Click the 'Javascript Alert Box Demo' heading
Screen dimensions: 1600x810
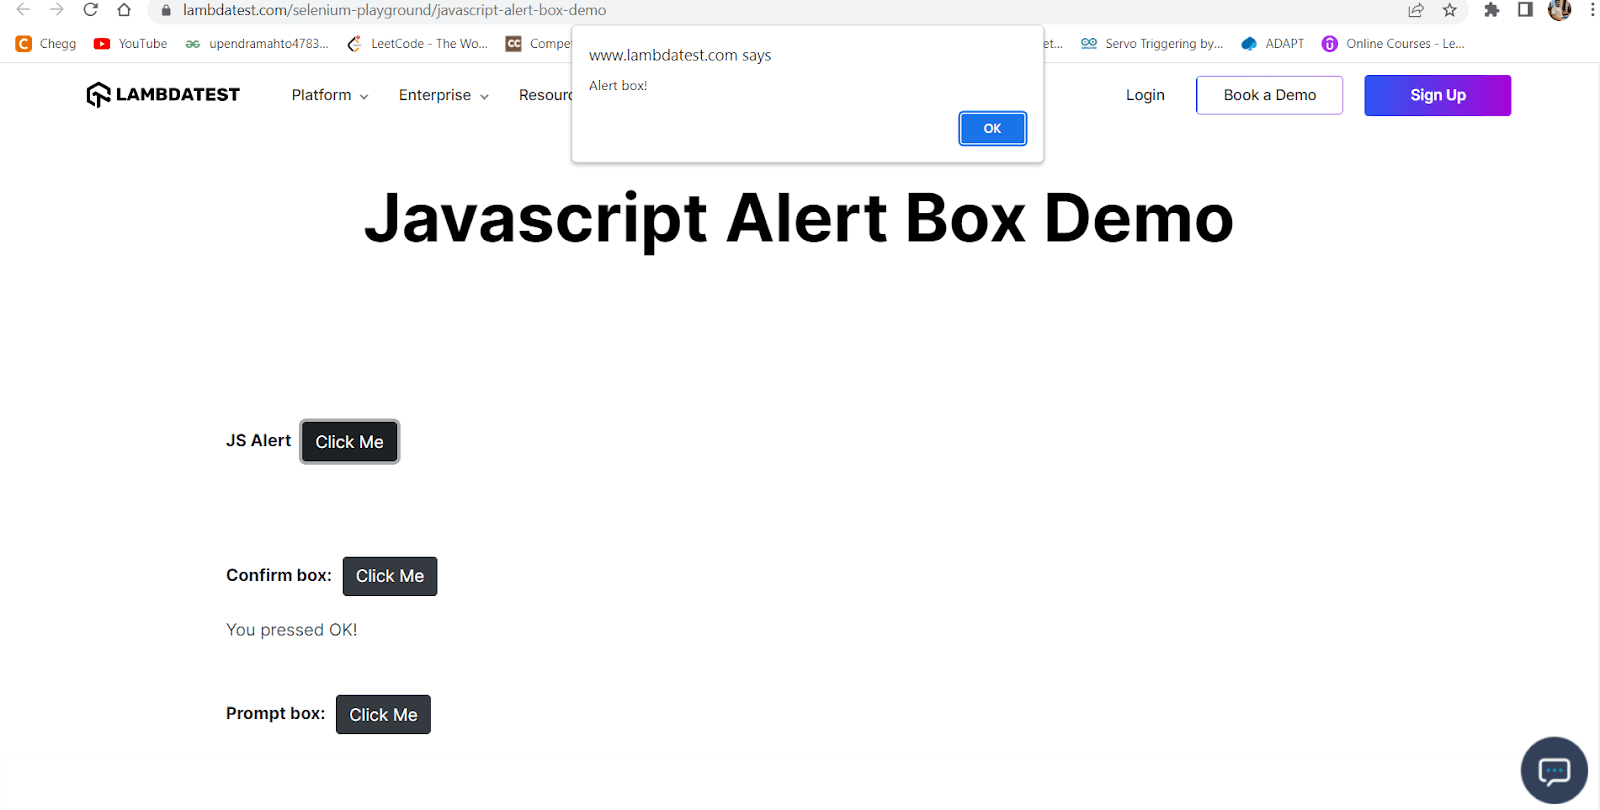point(799,219)
